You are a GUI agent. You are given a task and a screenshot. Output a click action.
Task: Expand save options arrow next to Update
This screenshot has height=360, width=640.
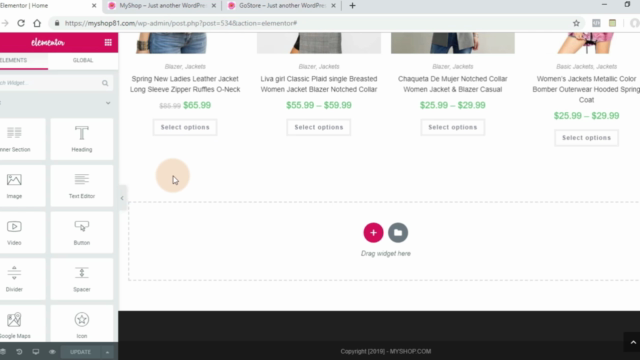click(107, 352)
